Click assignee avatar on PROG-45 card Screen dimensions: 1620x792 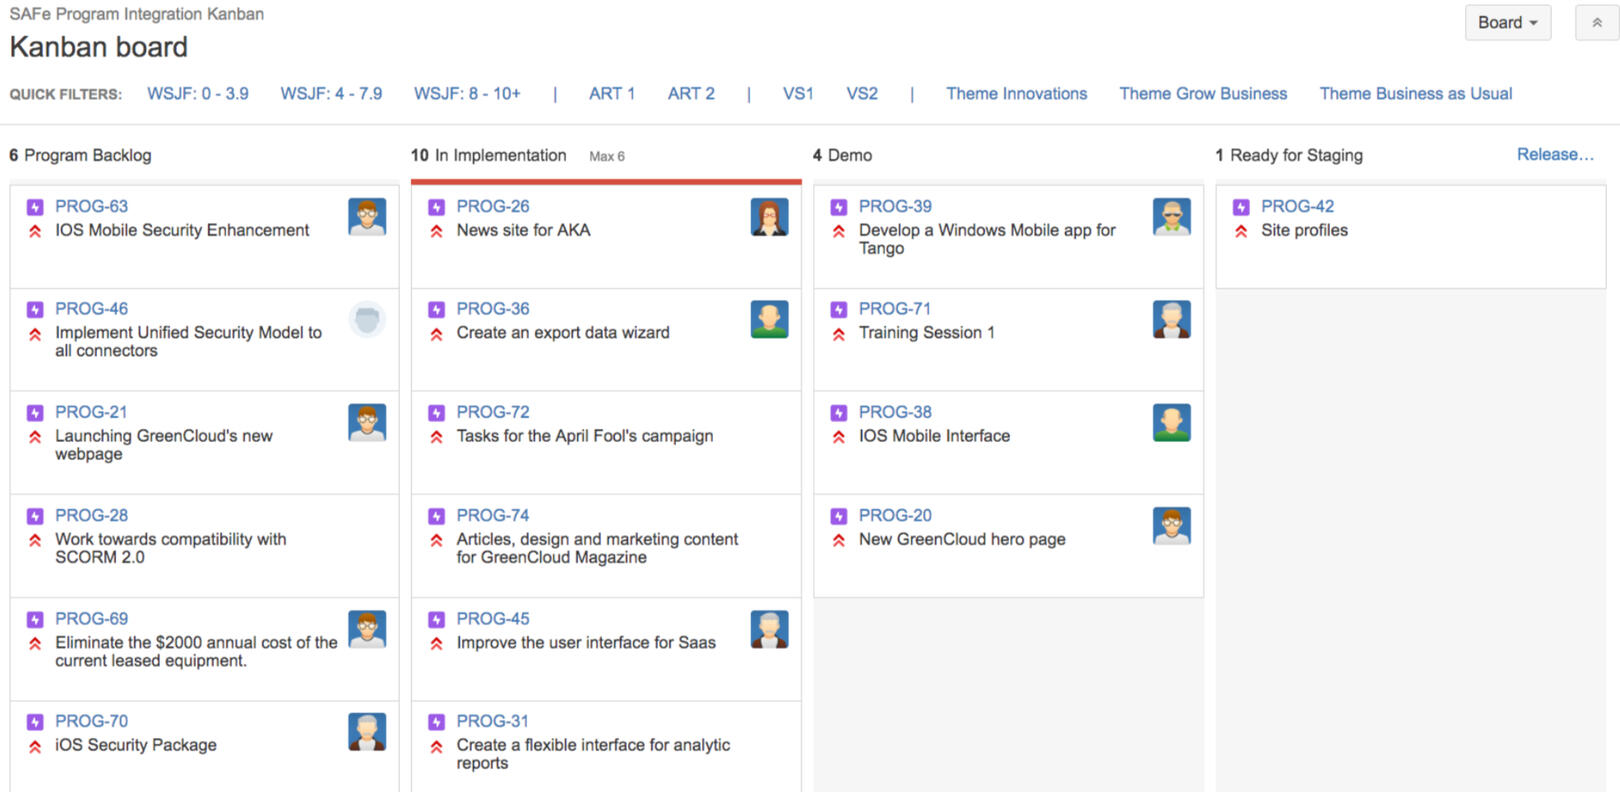click(x=769, y=629)
